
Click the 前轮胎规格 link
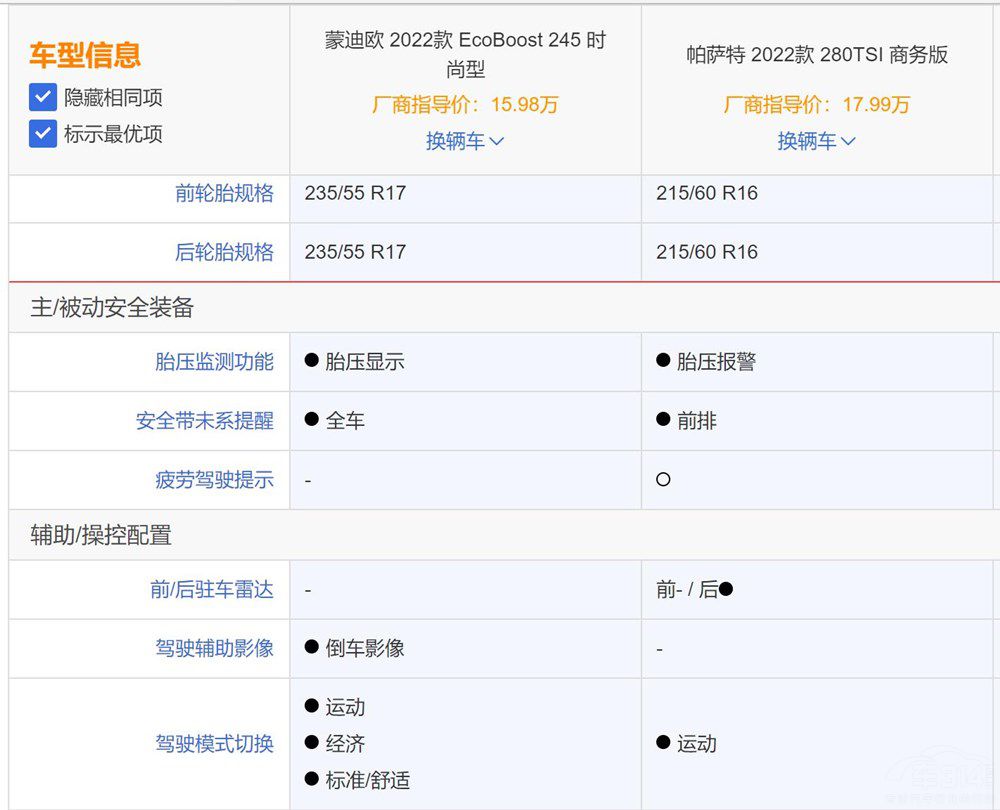[x=224, y=194]
